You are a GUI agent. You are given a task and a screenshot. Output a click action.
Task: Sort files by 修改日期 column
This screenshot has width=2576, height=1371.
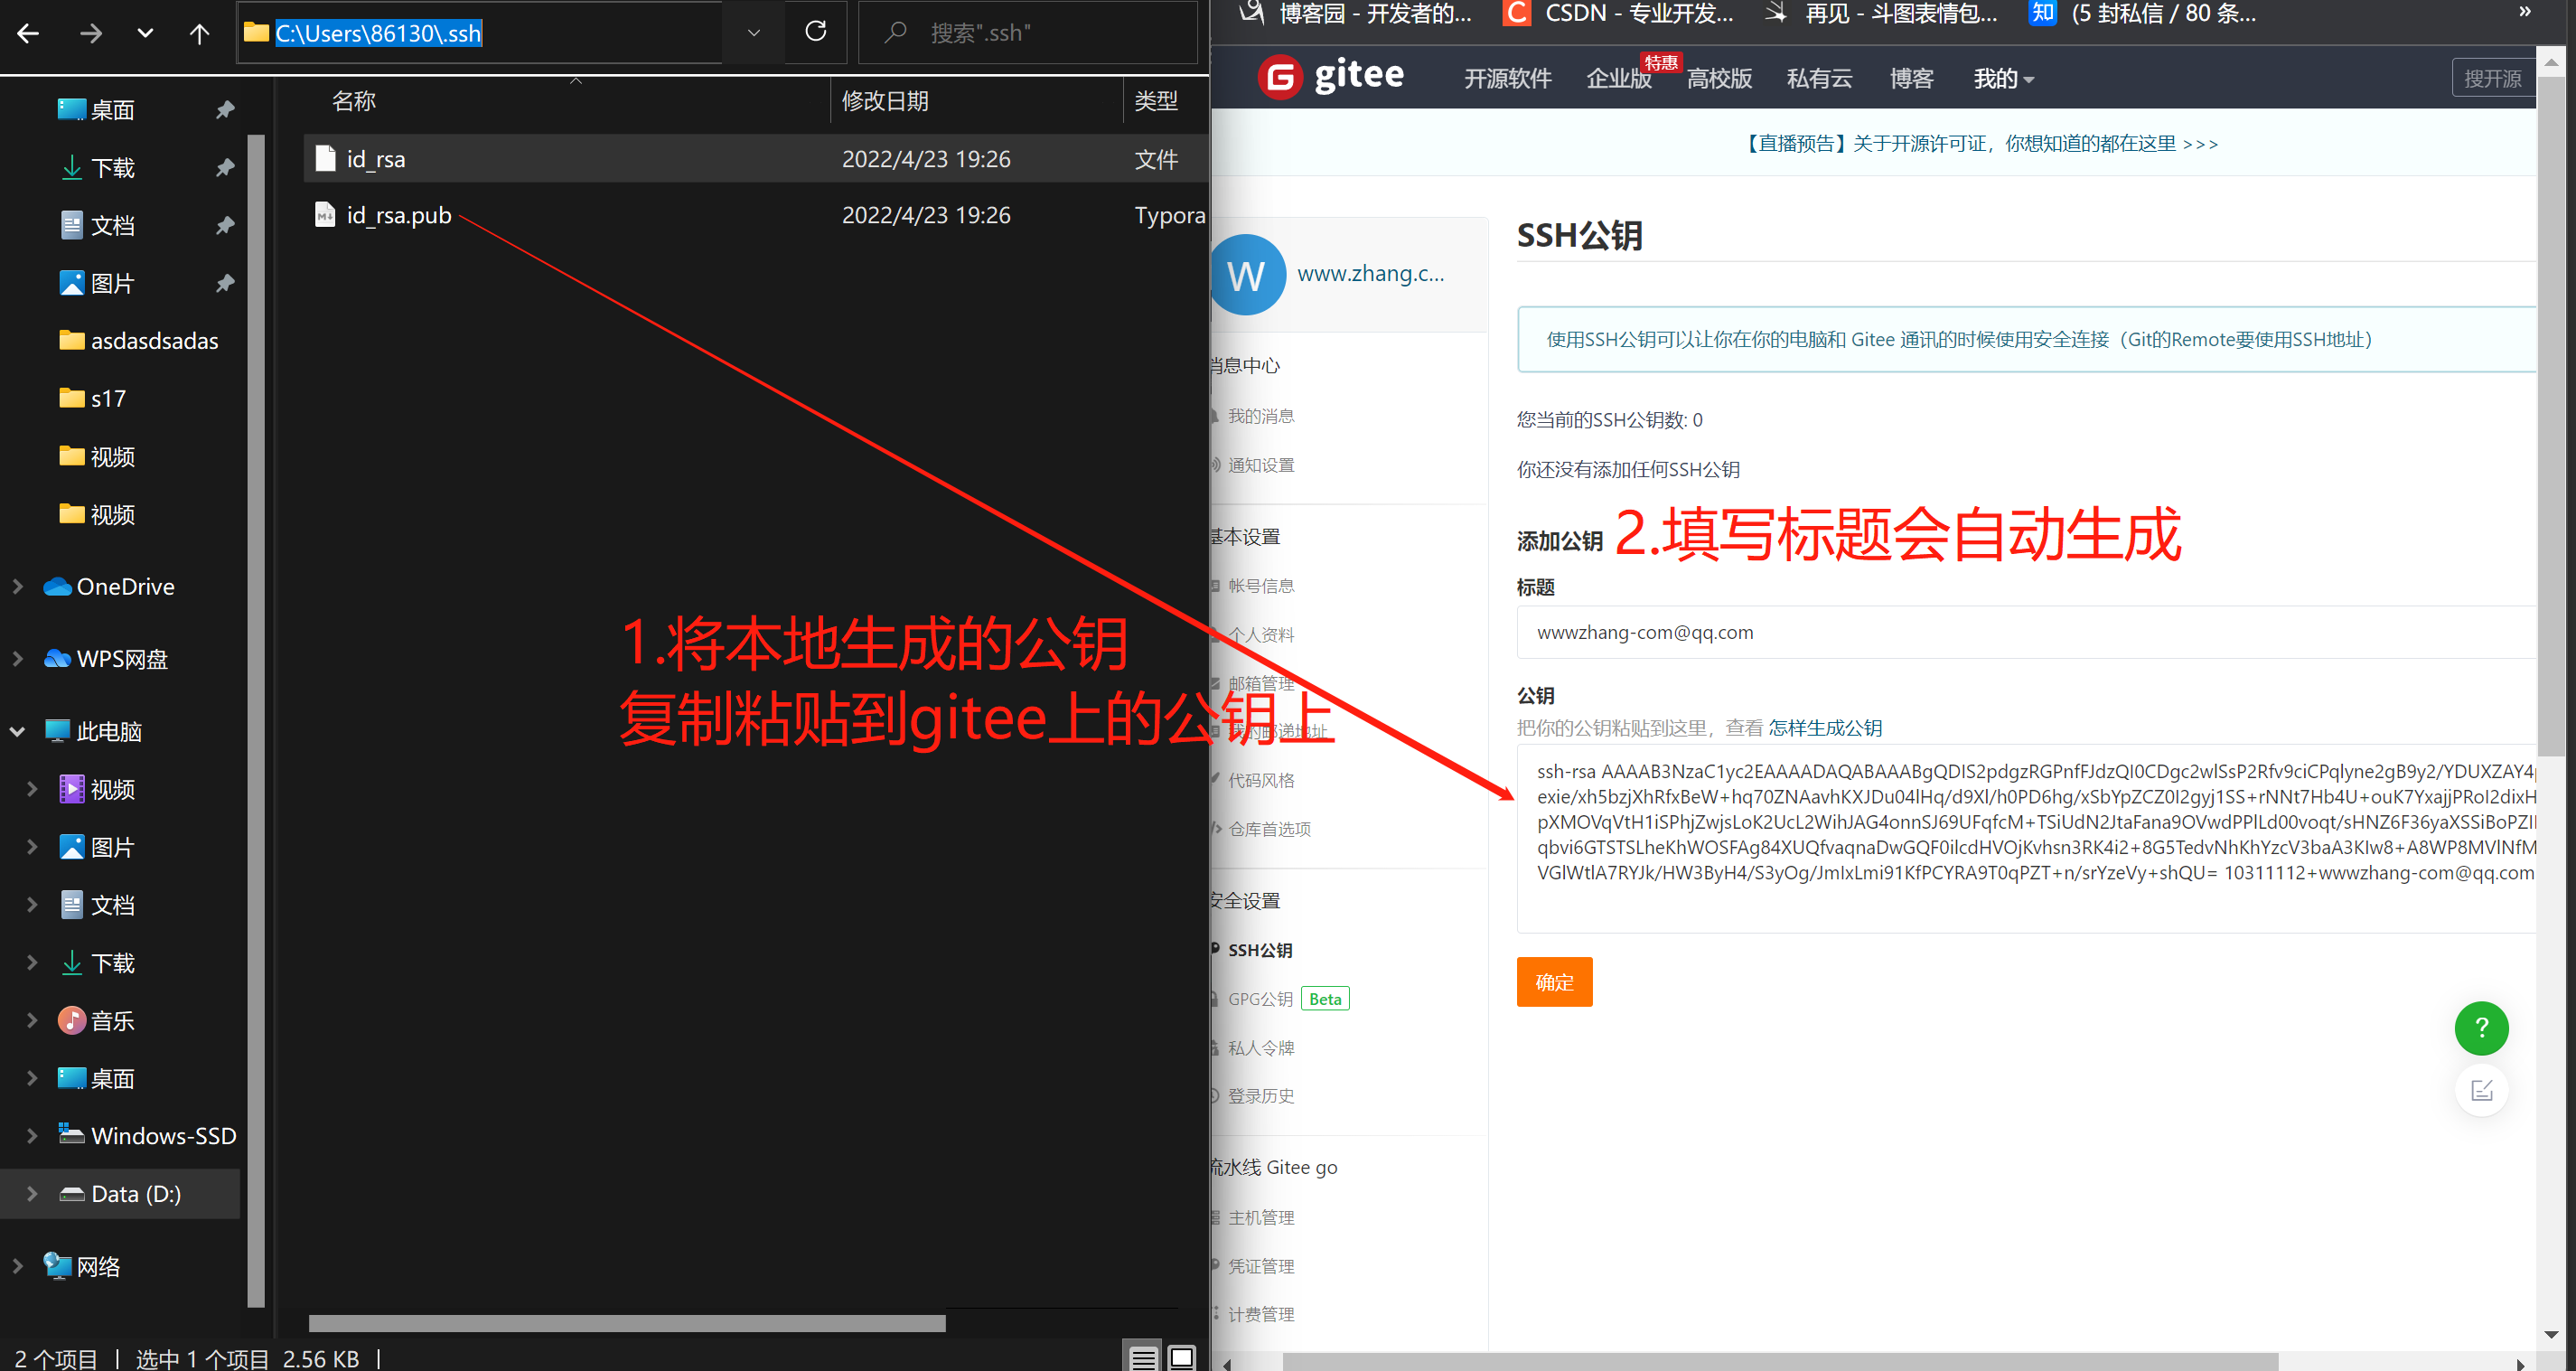click(885, 101)
